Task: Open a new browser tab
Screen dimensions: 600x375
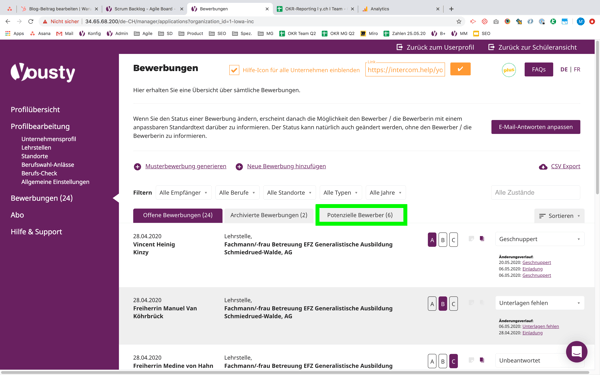Action: [x=451, y=9]
